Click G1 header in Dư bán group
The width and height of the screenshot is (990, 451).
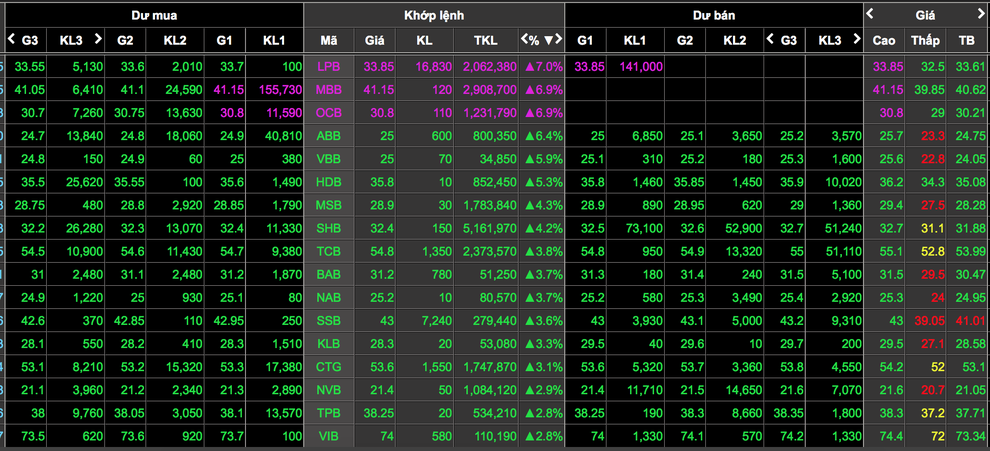[585, 40]
